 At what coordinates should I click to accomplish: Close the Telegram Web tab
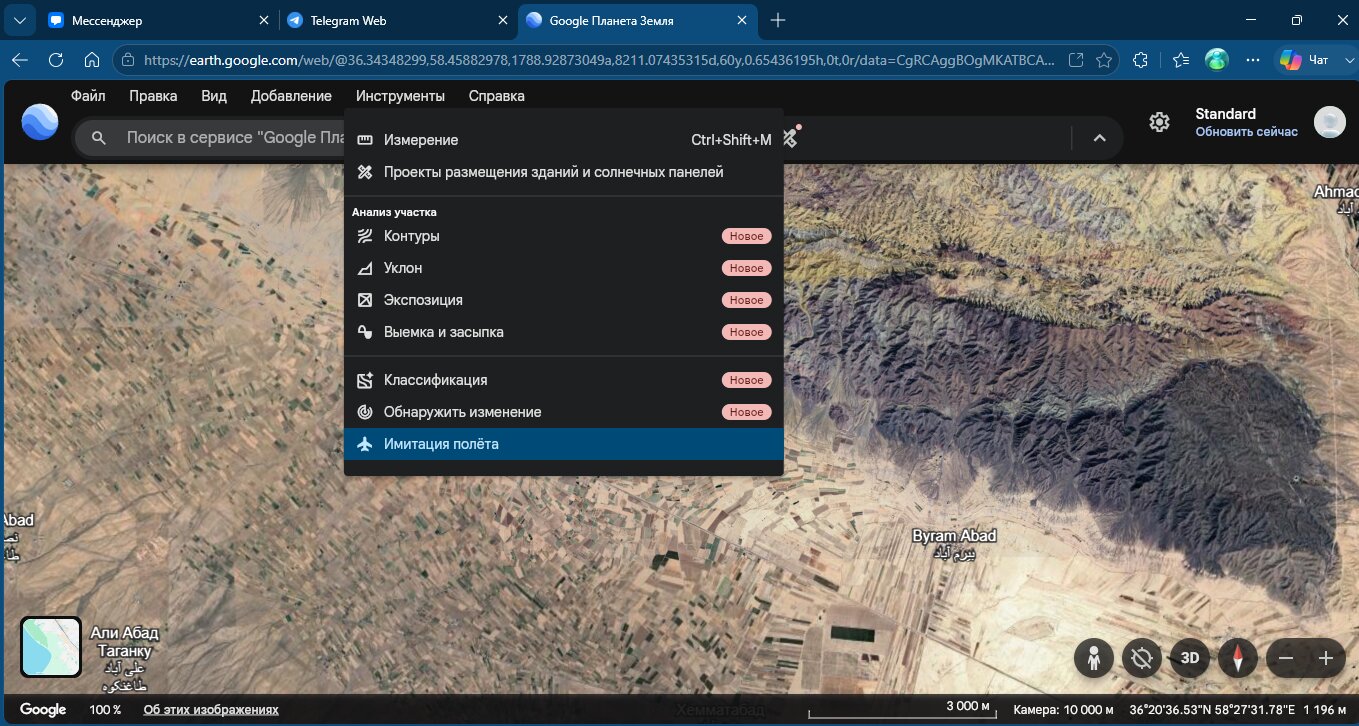pos(501,20)
